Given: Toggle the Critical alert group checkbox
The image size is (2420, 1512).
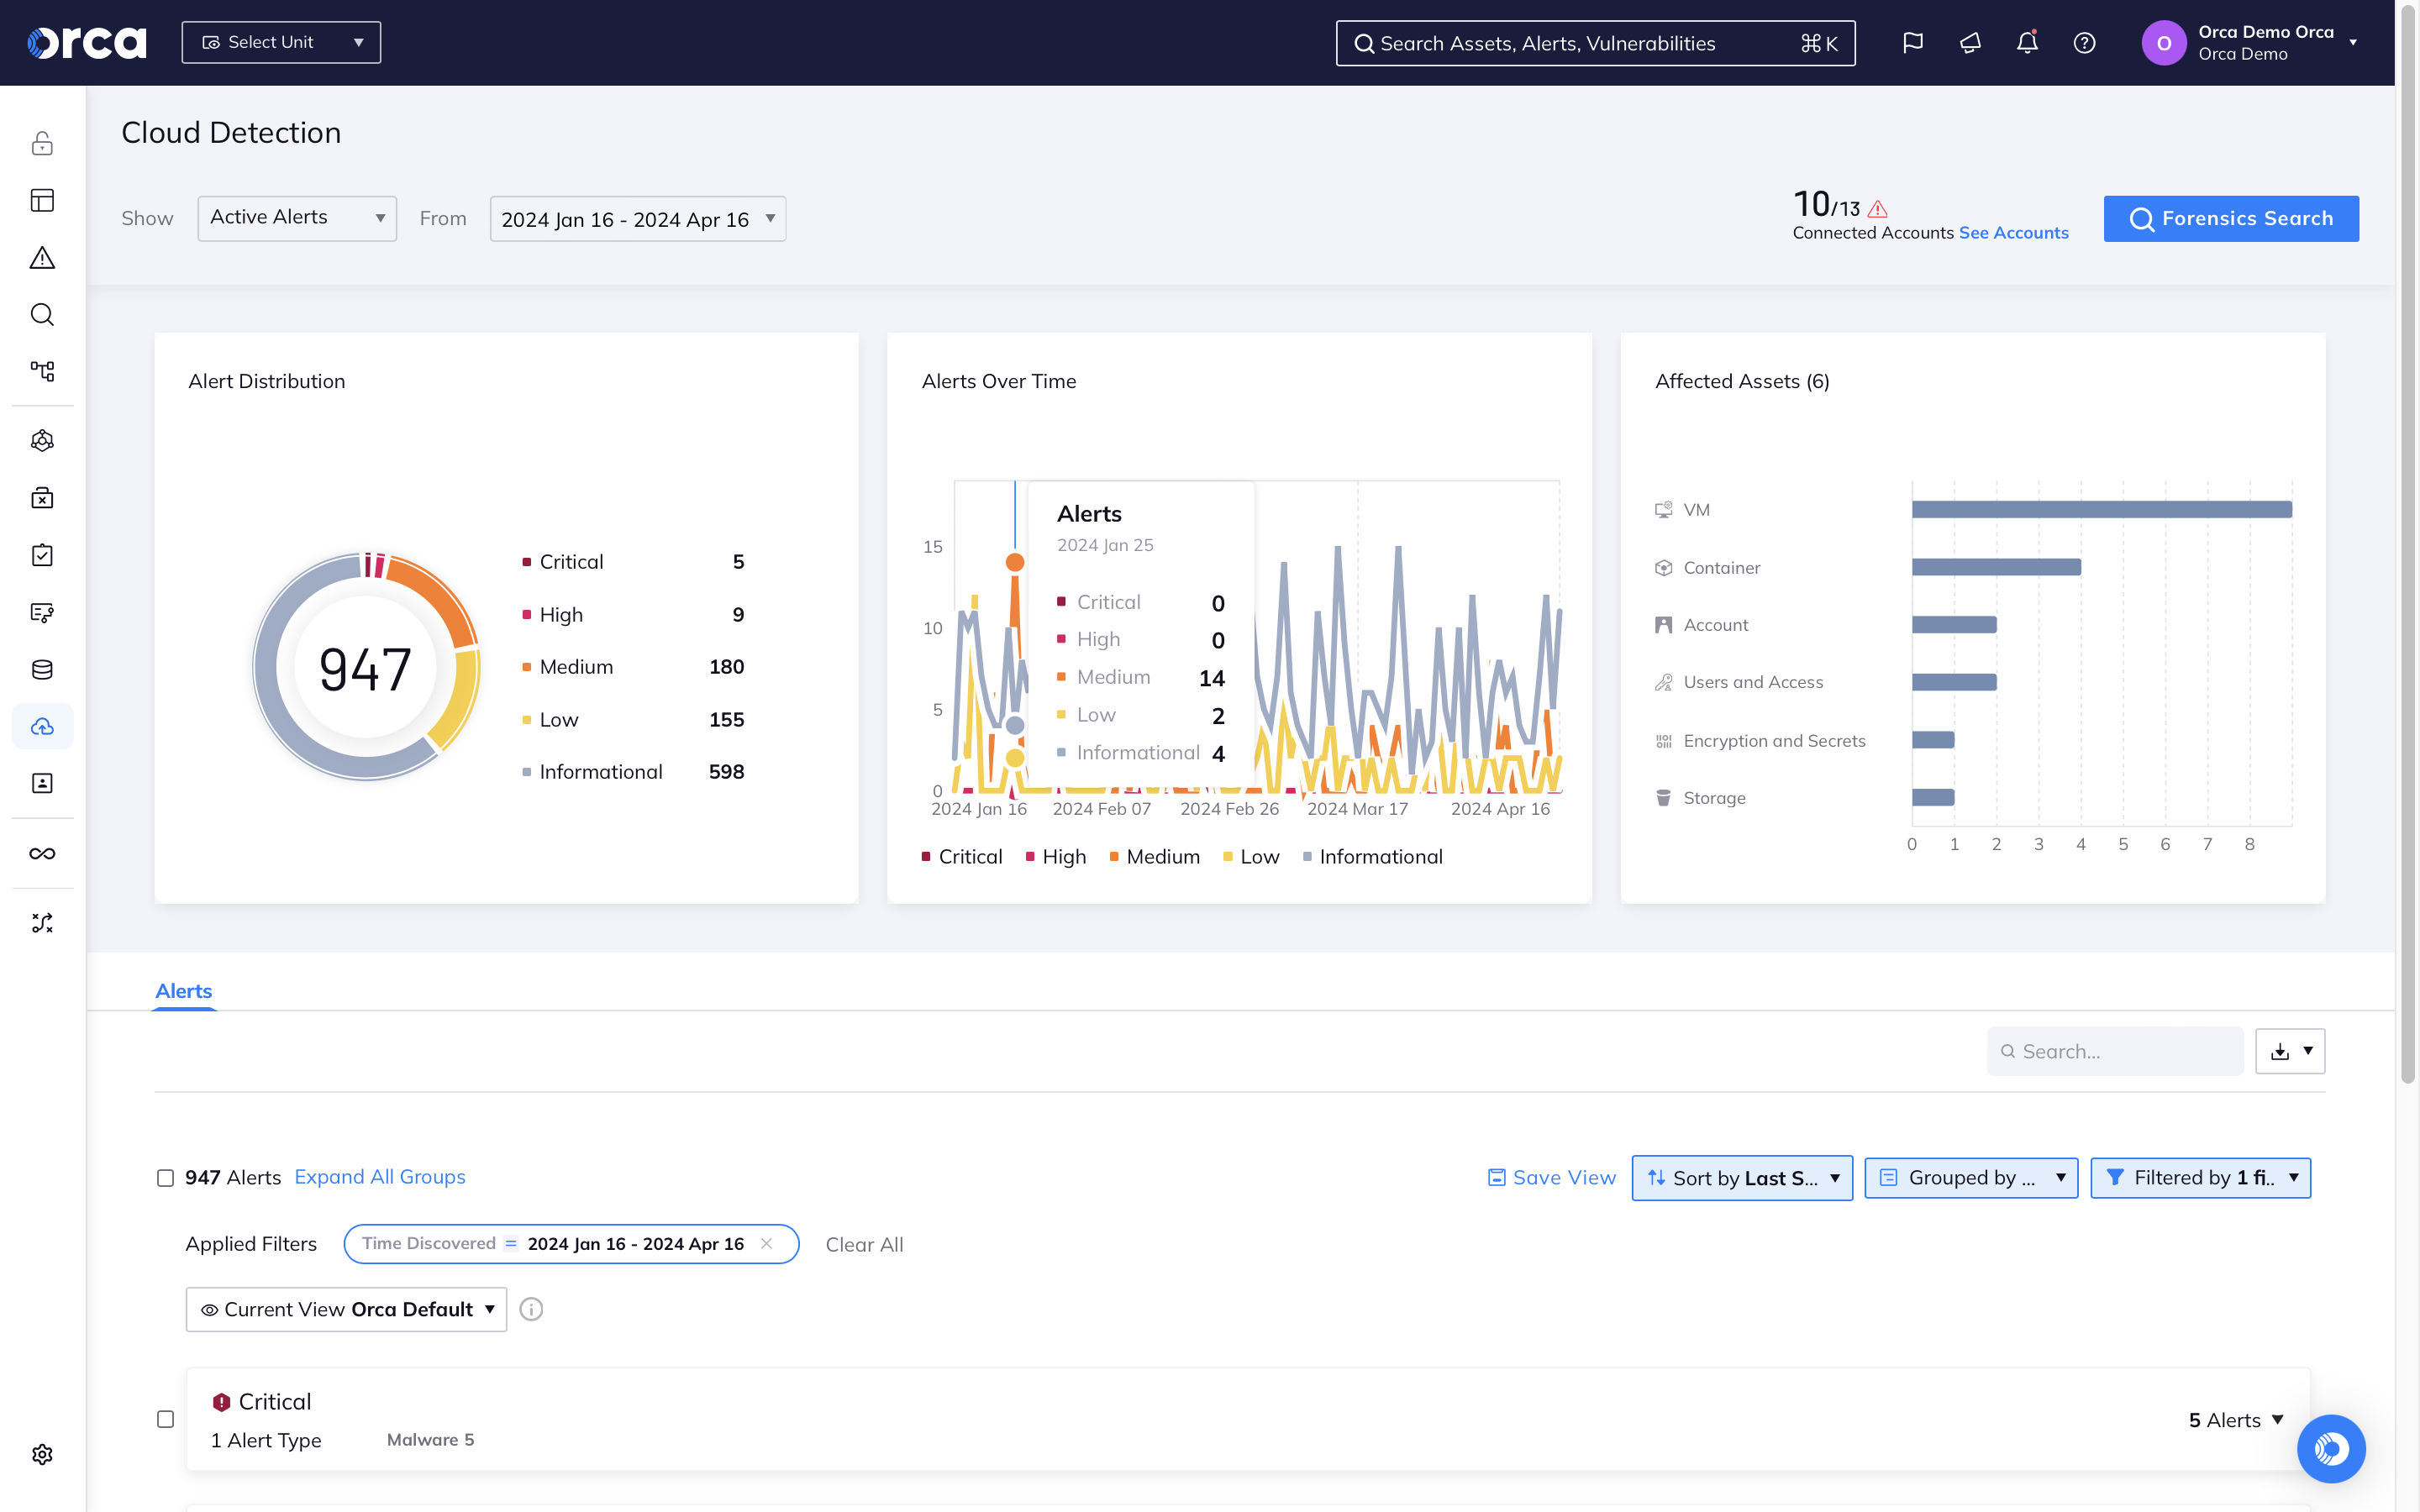Looking at the screenshot, I should 166,1418.
